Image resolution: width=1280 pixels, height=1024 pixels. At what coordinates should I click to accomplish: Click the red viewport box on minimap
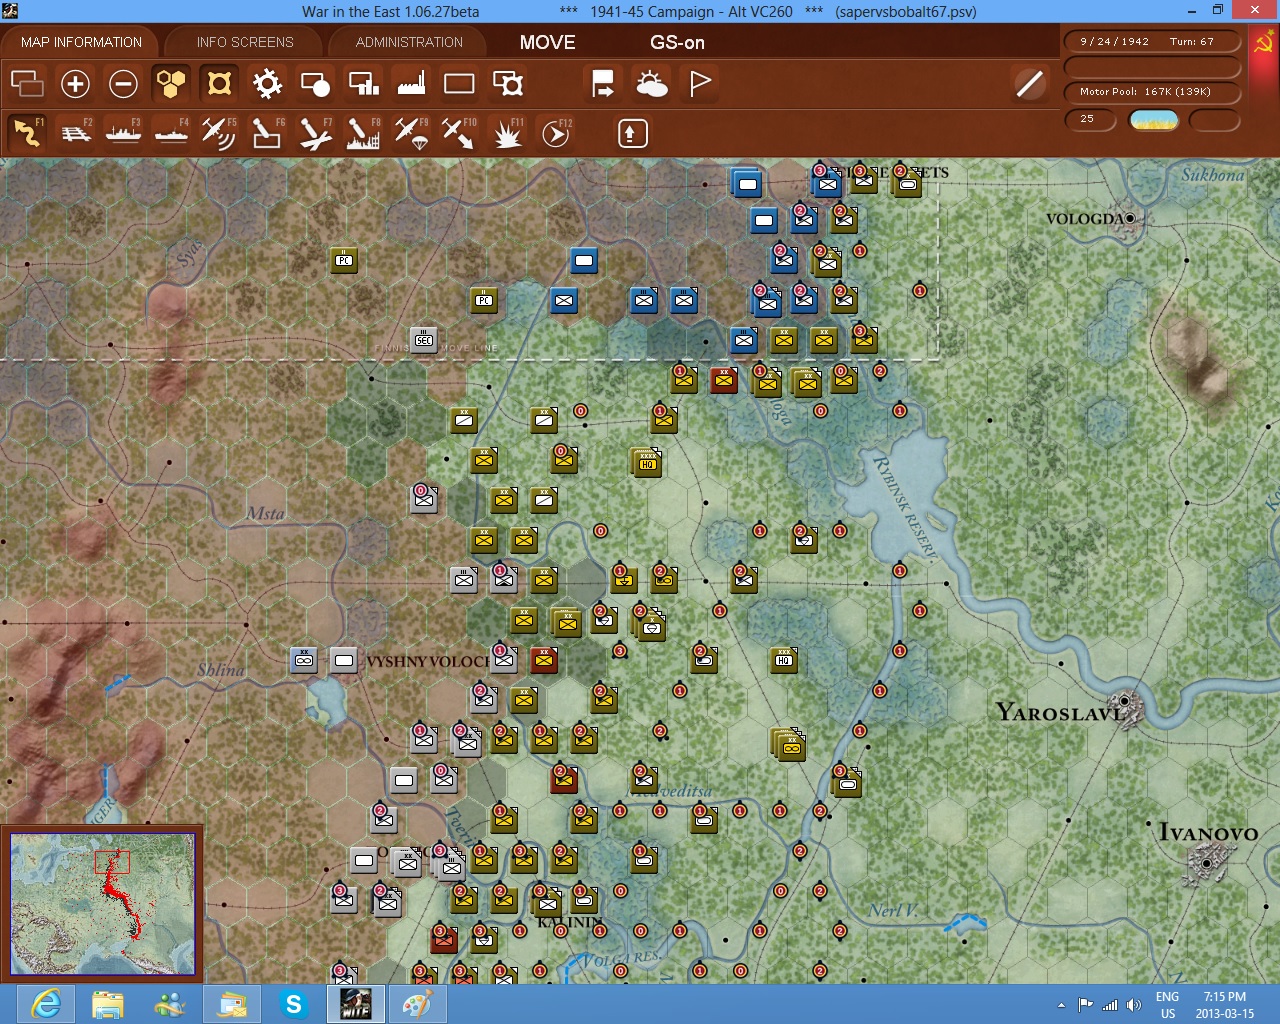(x=112, y=862)
